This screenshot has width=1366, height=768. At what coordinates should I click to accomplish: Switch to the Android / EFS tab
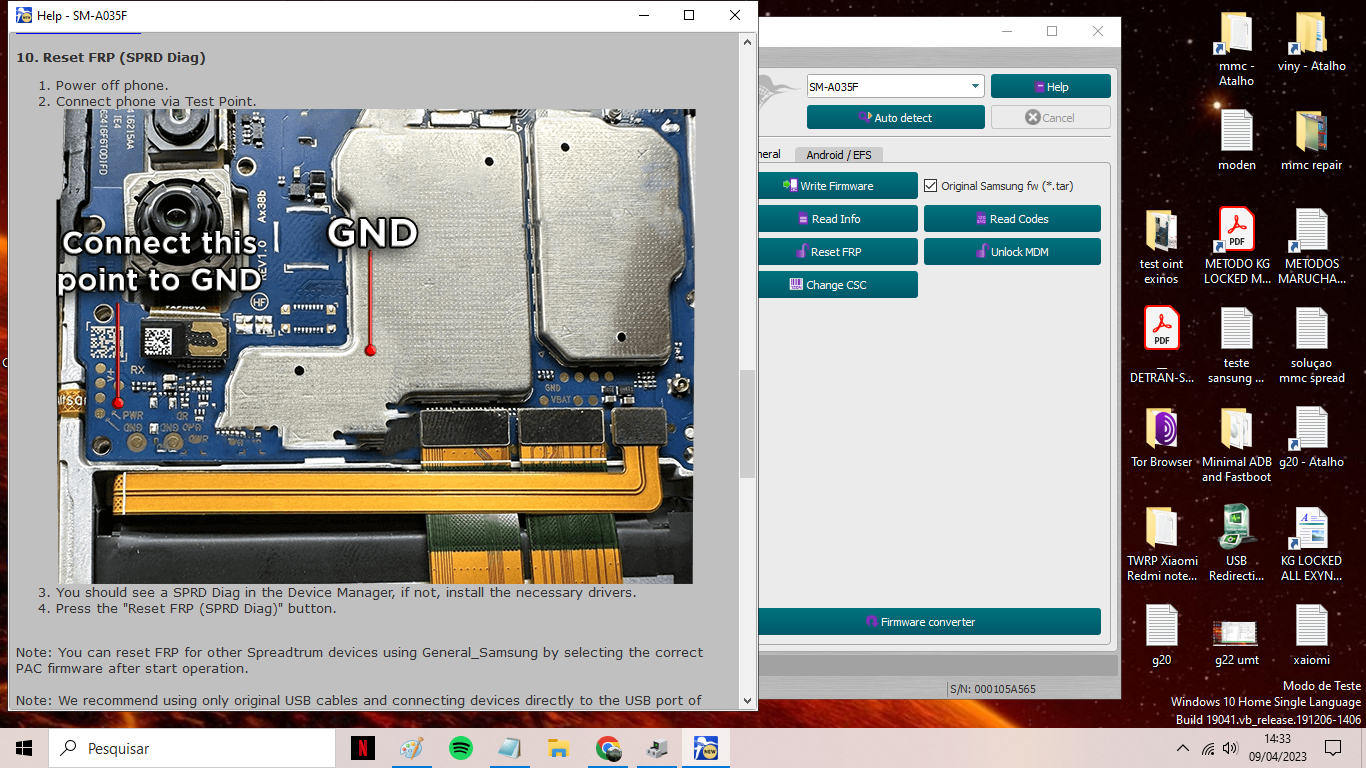[838, 154]
